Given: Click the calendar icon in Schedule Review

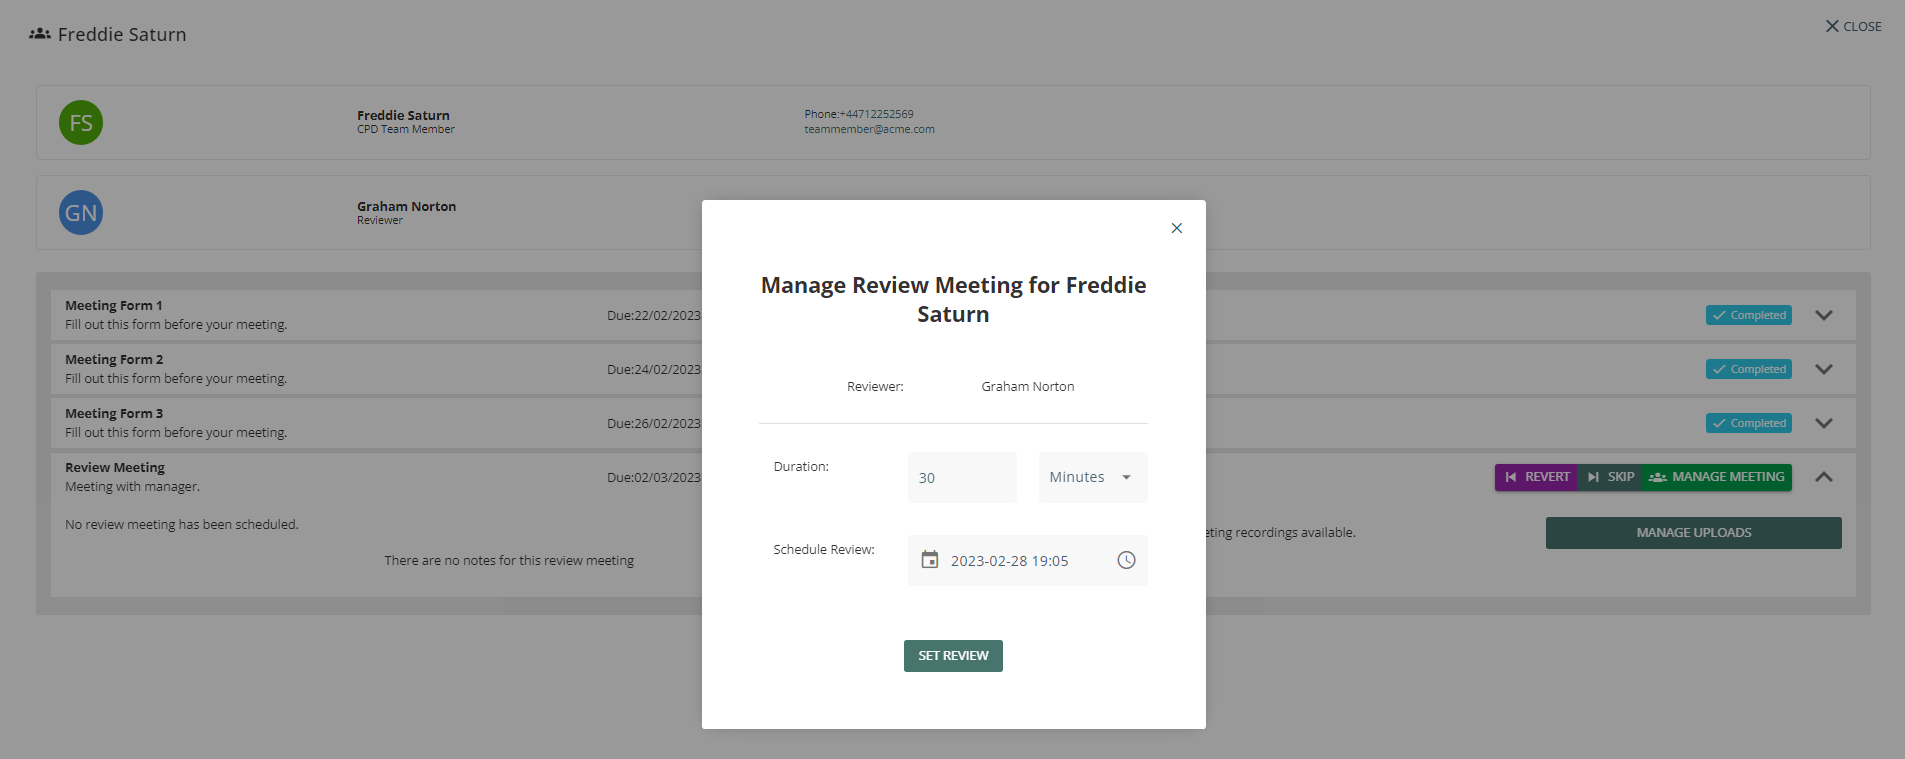Looking at the screenshot, I should click(930, 560).
